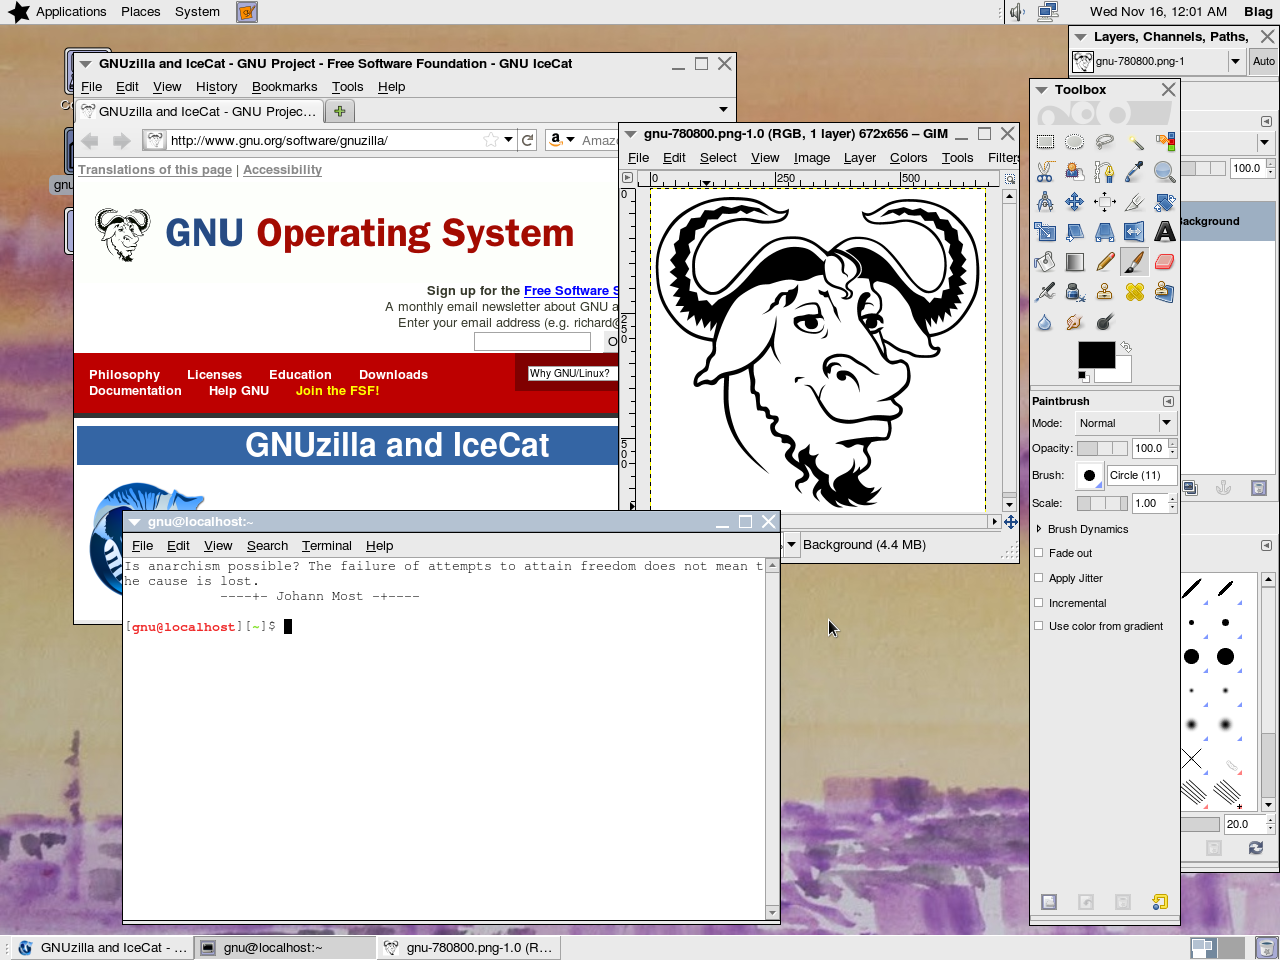Open the Terminal menu in terminal window

[326, 546]
